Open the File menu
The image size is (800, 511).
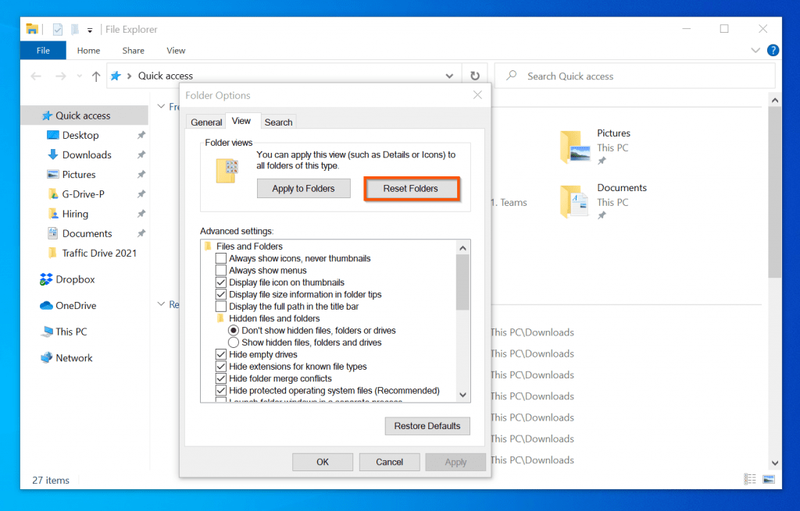(x=43, y=50)
